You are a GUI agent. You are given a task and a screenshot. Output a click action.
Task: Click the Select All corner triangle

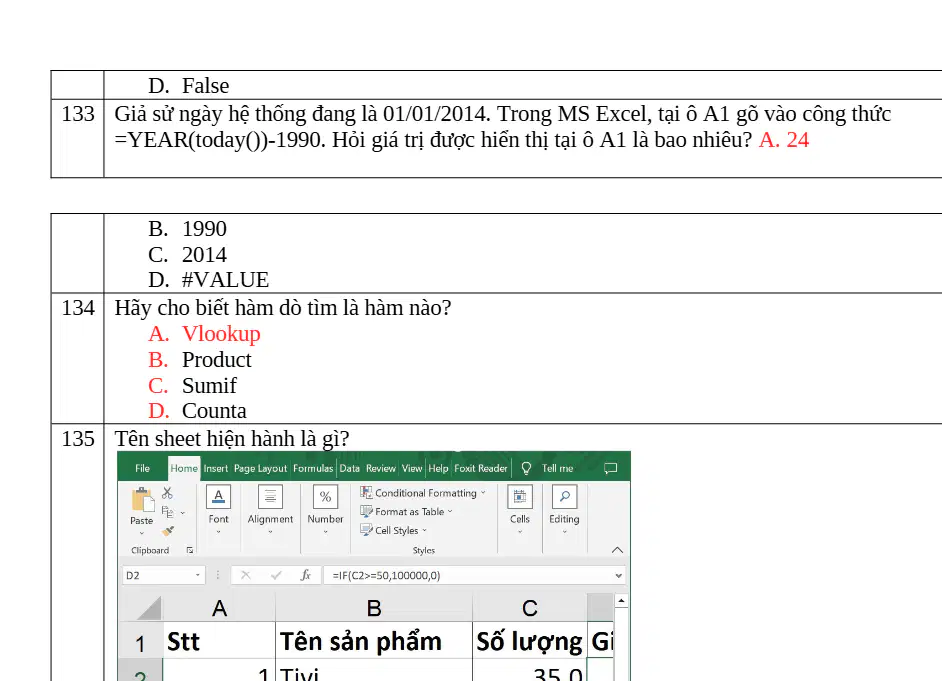pos(148,608)
